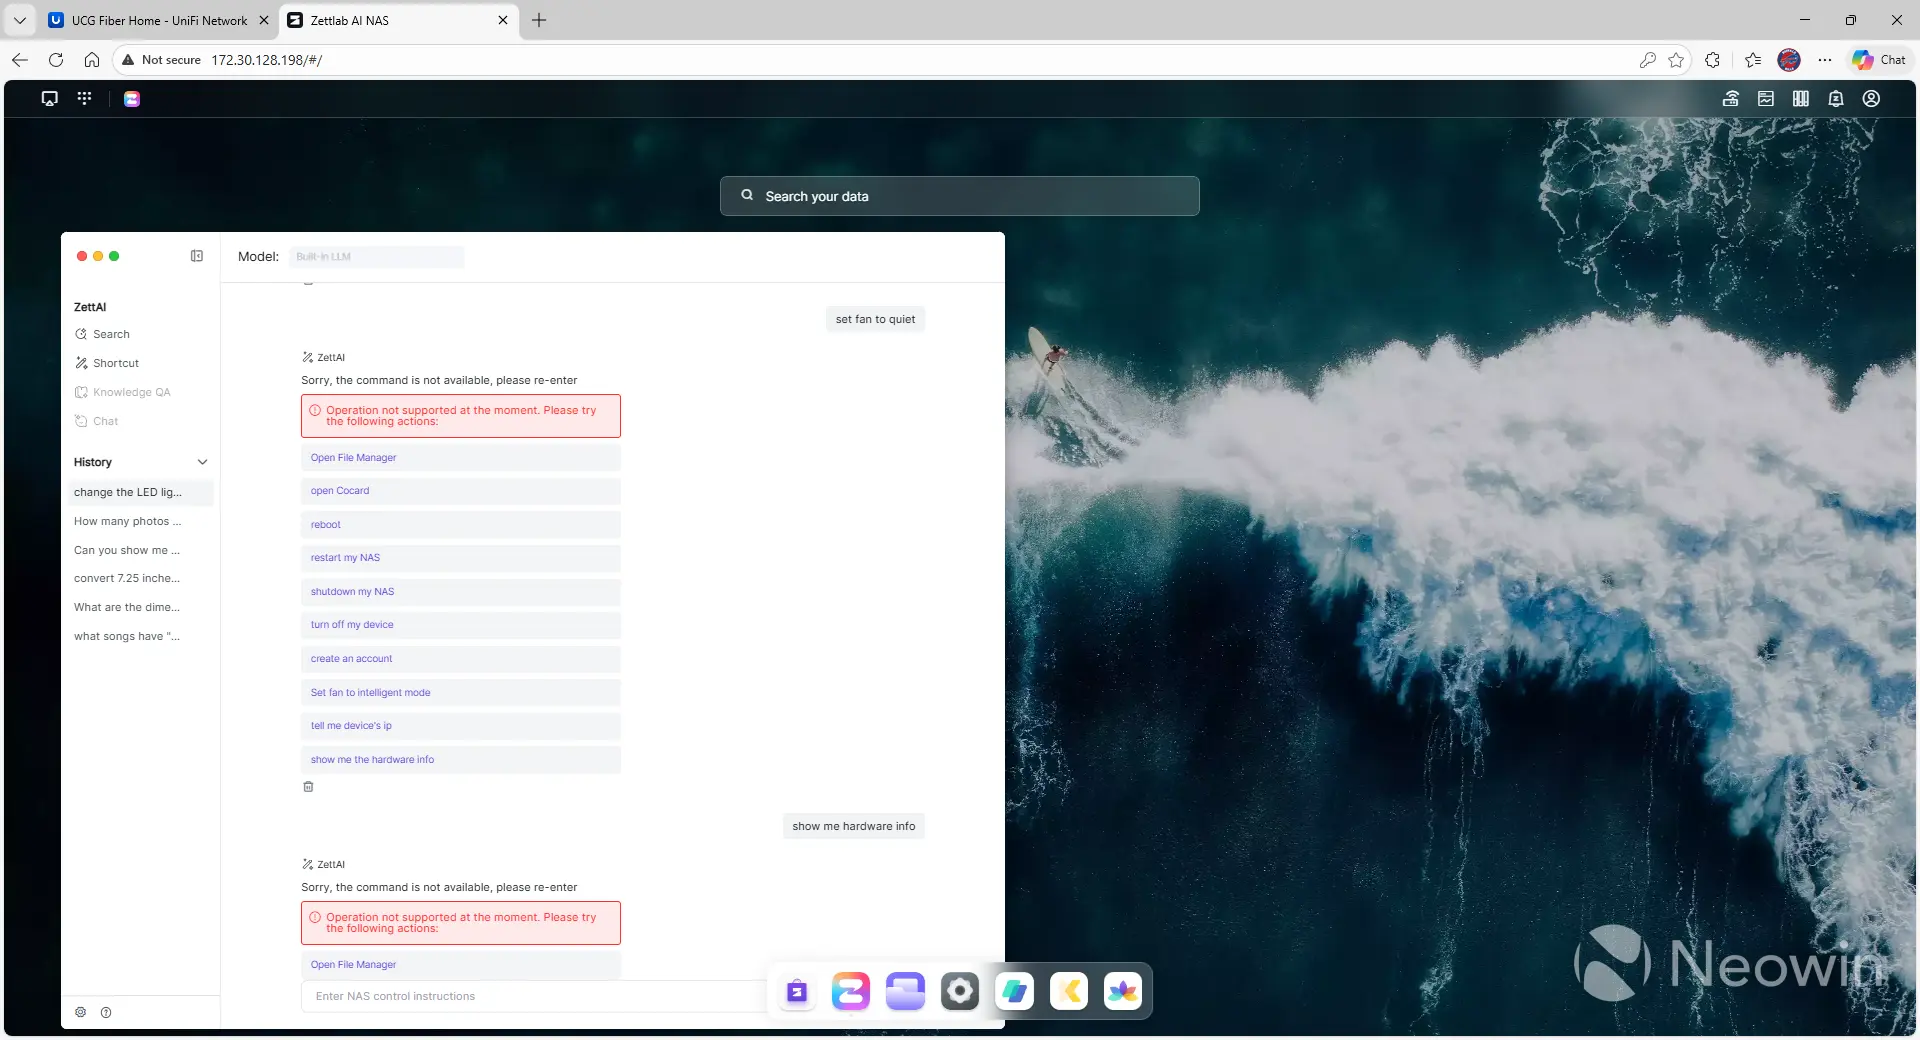This screenshot has width=1920, height=1040.
Task: Open the router network status icon
Action: point(1731,98)
